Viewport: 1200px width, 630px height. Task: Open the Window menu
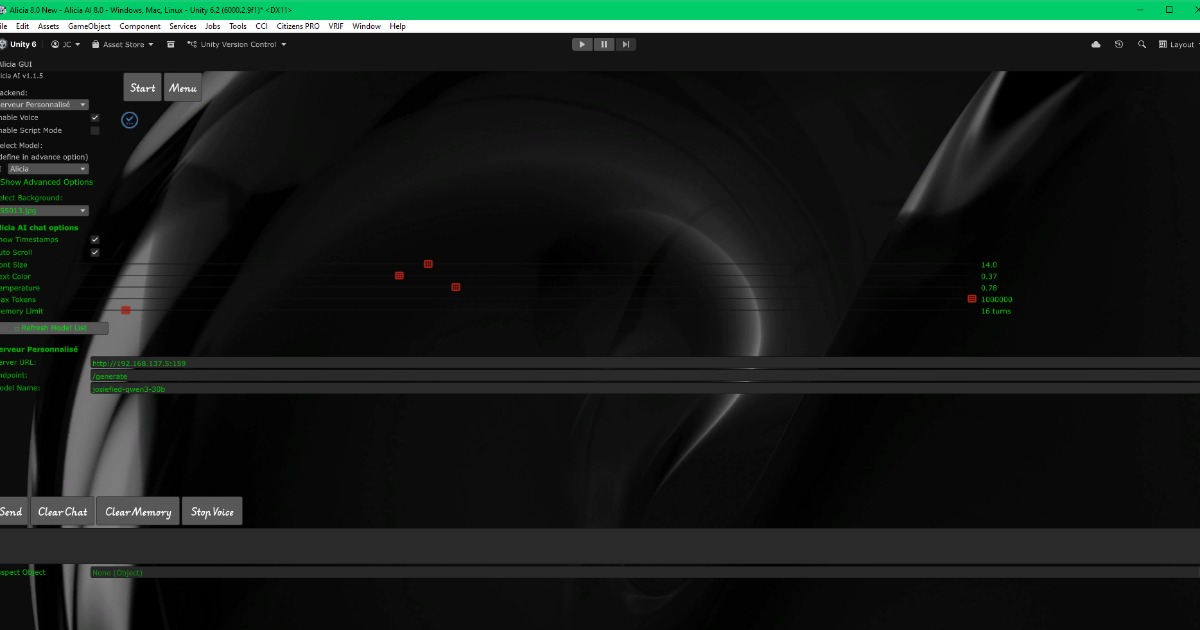point(366,26)
